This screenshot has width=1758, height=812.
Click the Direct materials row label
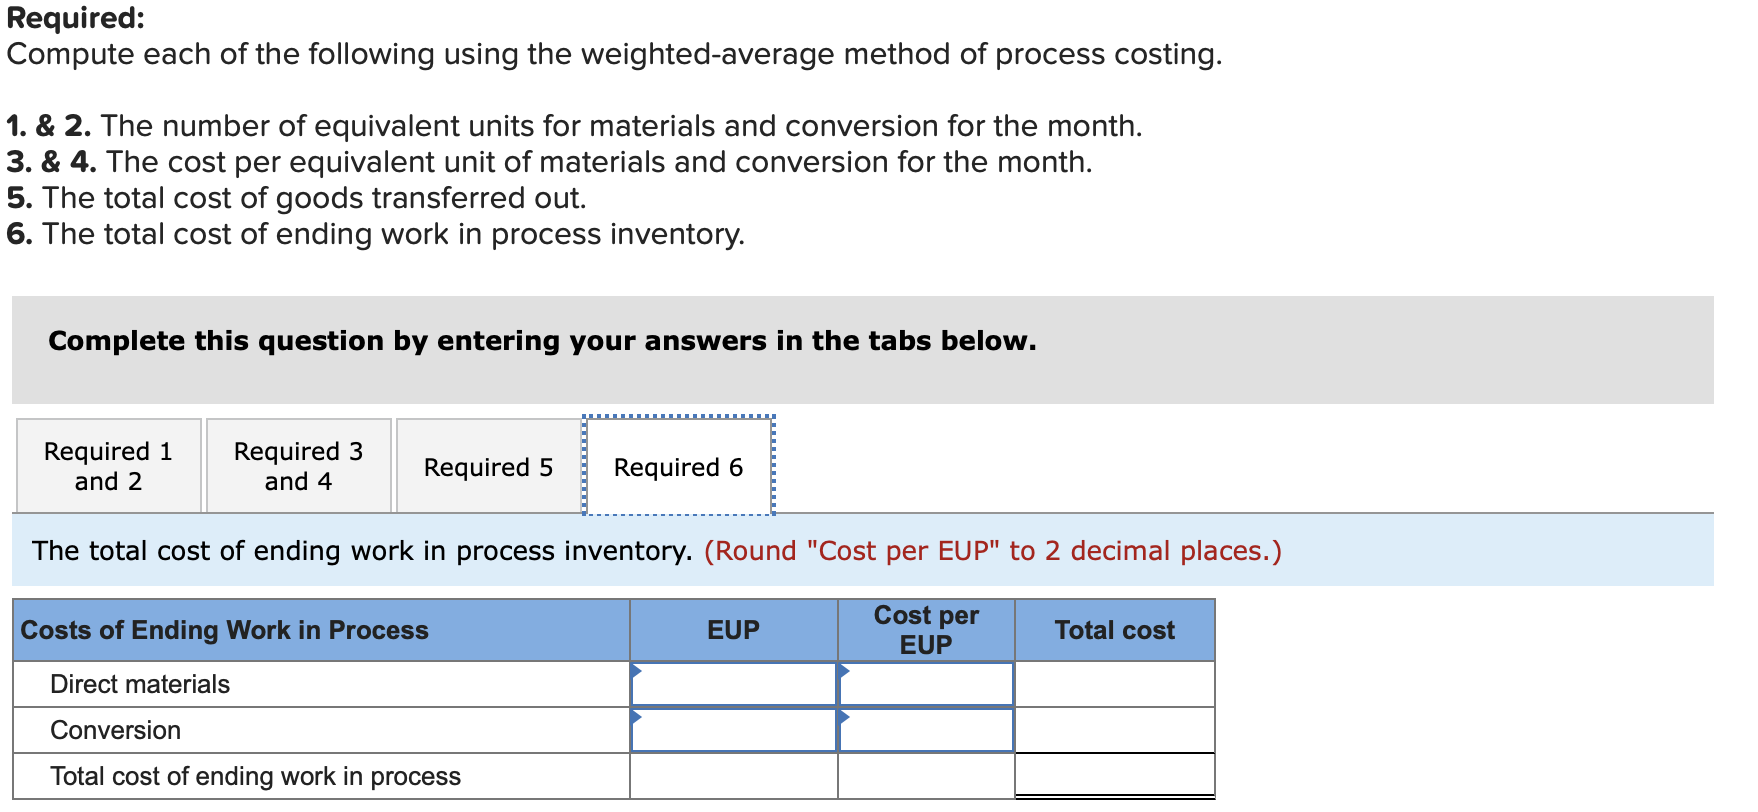[139, 684]
